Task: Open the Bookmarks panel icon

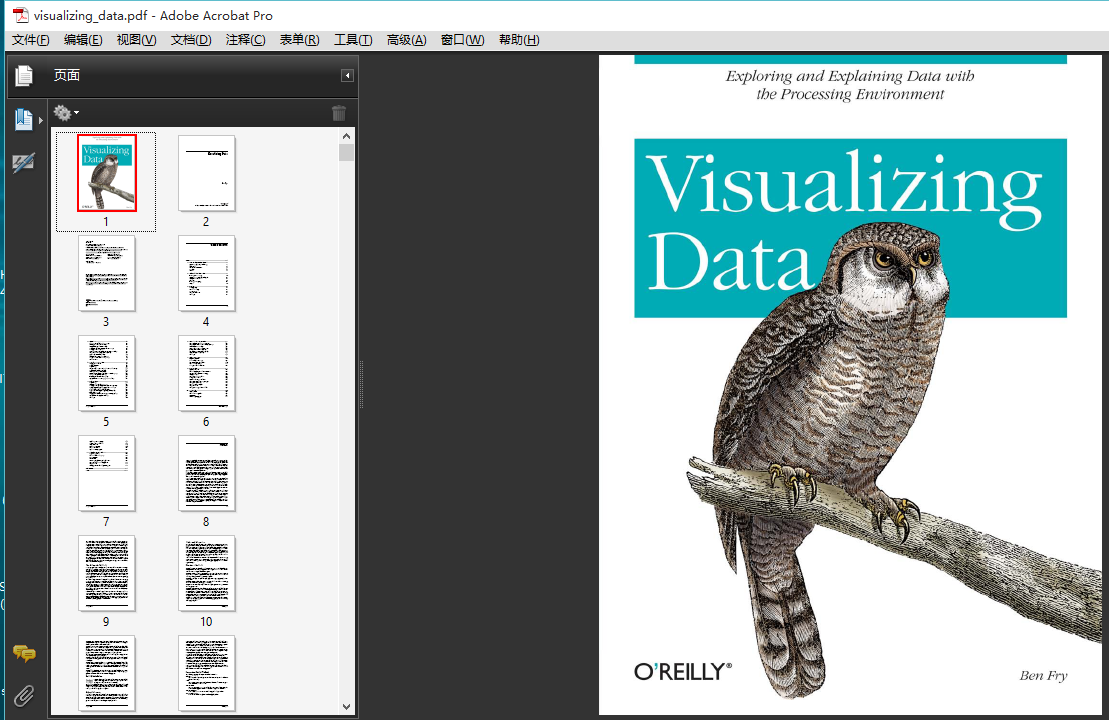Action: [x=23, y=120]
